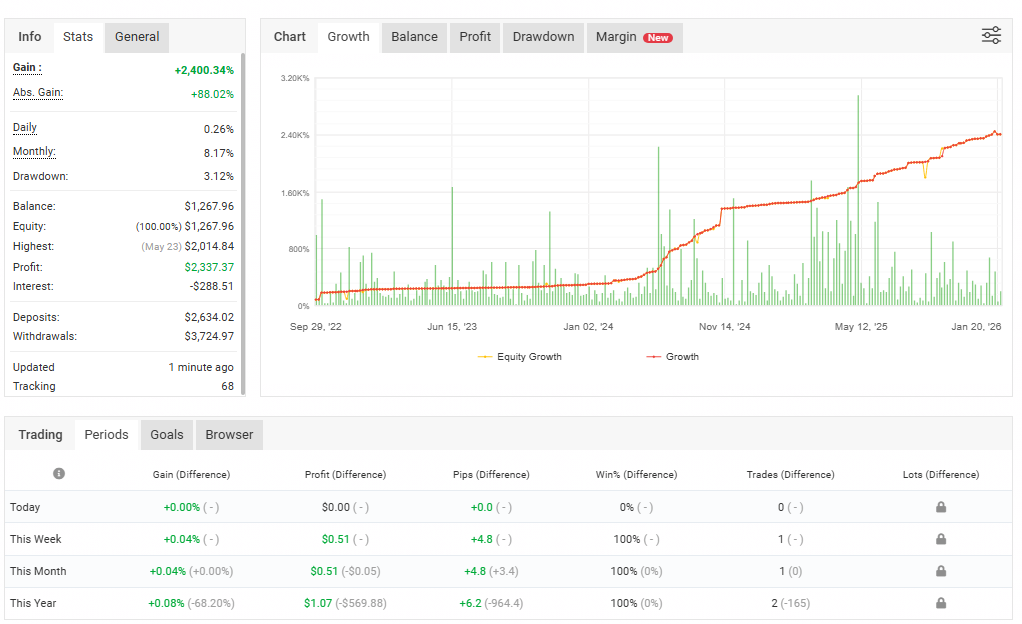Open the Drawdown chart tab
The width and height of the screenshot is (1022, 624).
(543, 37)
